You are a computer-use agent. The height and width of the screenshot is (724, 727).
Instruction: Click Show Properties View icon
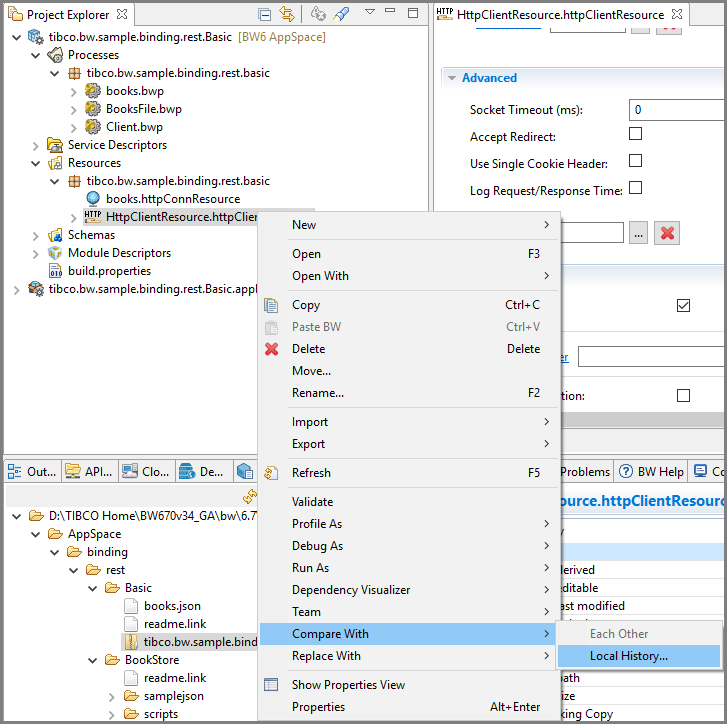[271, 685]
